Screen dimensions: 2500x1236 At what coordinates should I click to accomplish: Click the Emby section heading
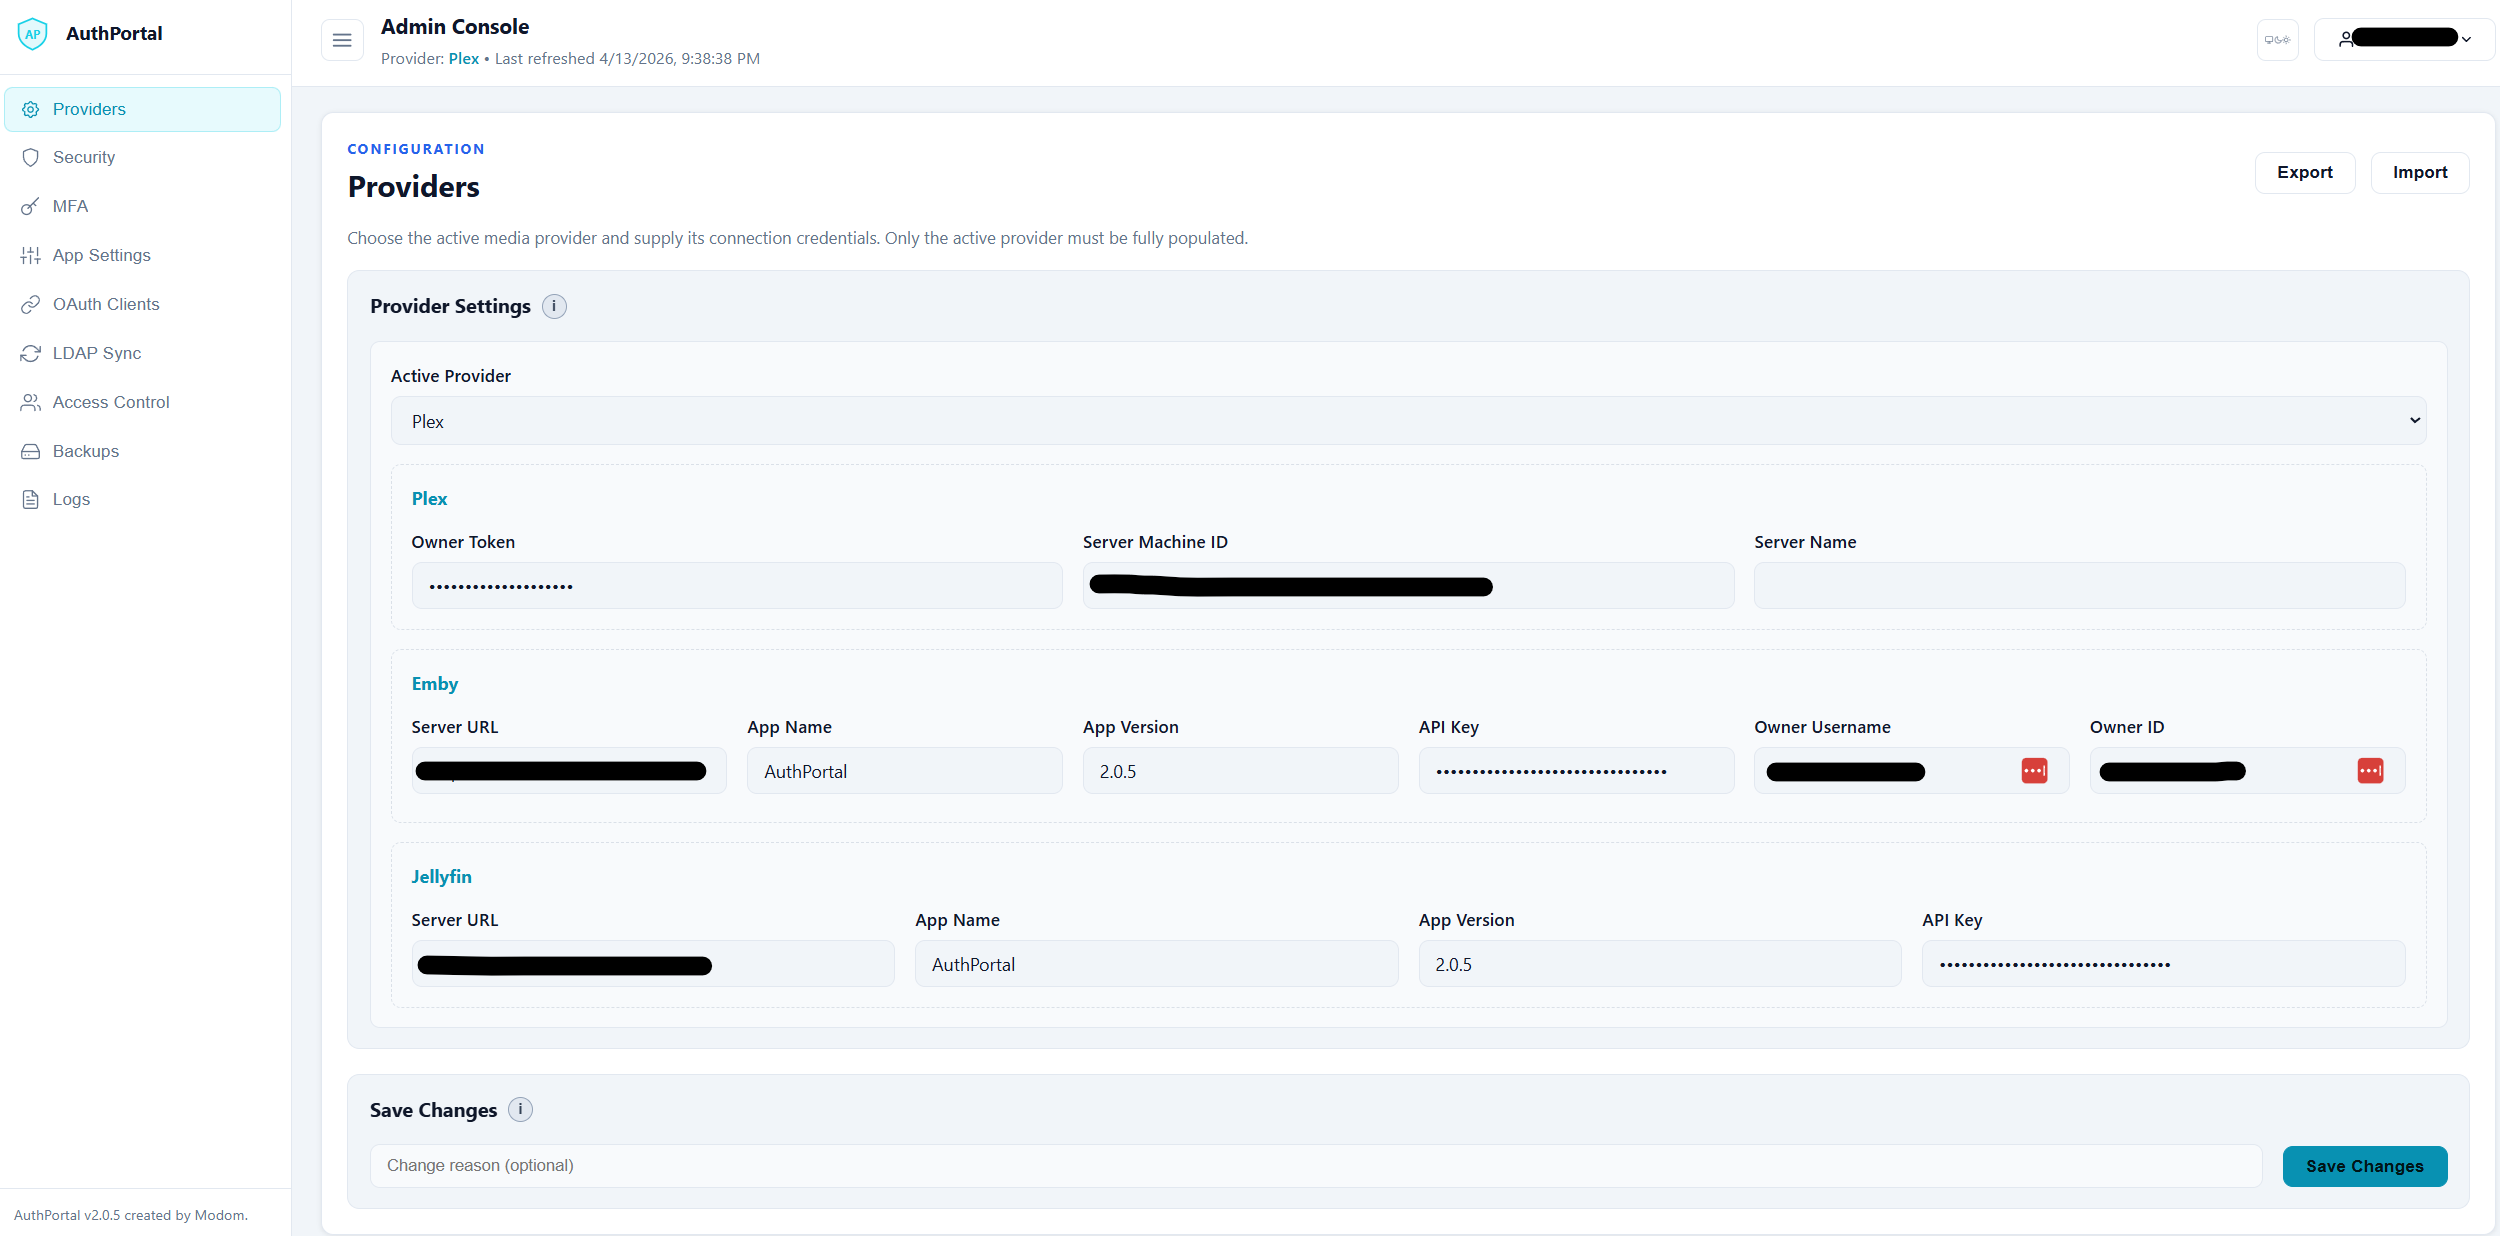tap(434, 684)
